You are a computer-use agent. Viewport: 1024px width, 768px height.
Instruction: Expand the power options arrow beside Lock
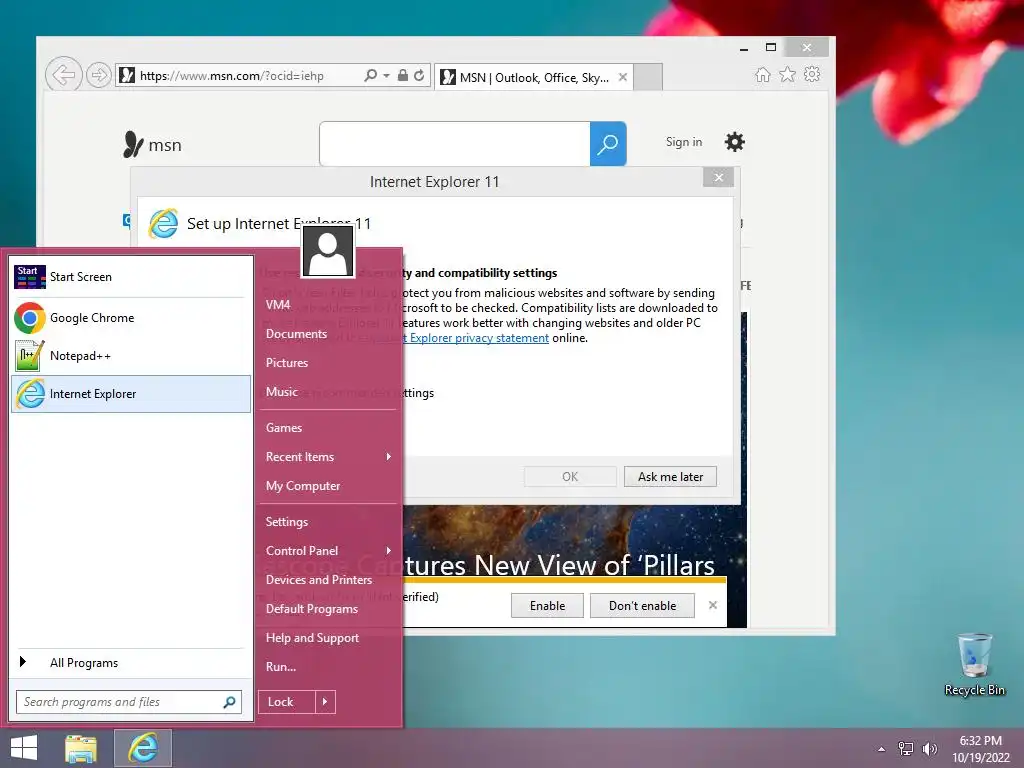point(325,702)
